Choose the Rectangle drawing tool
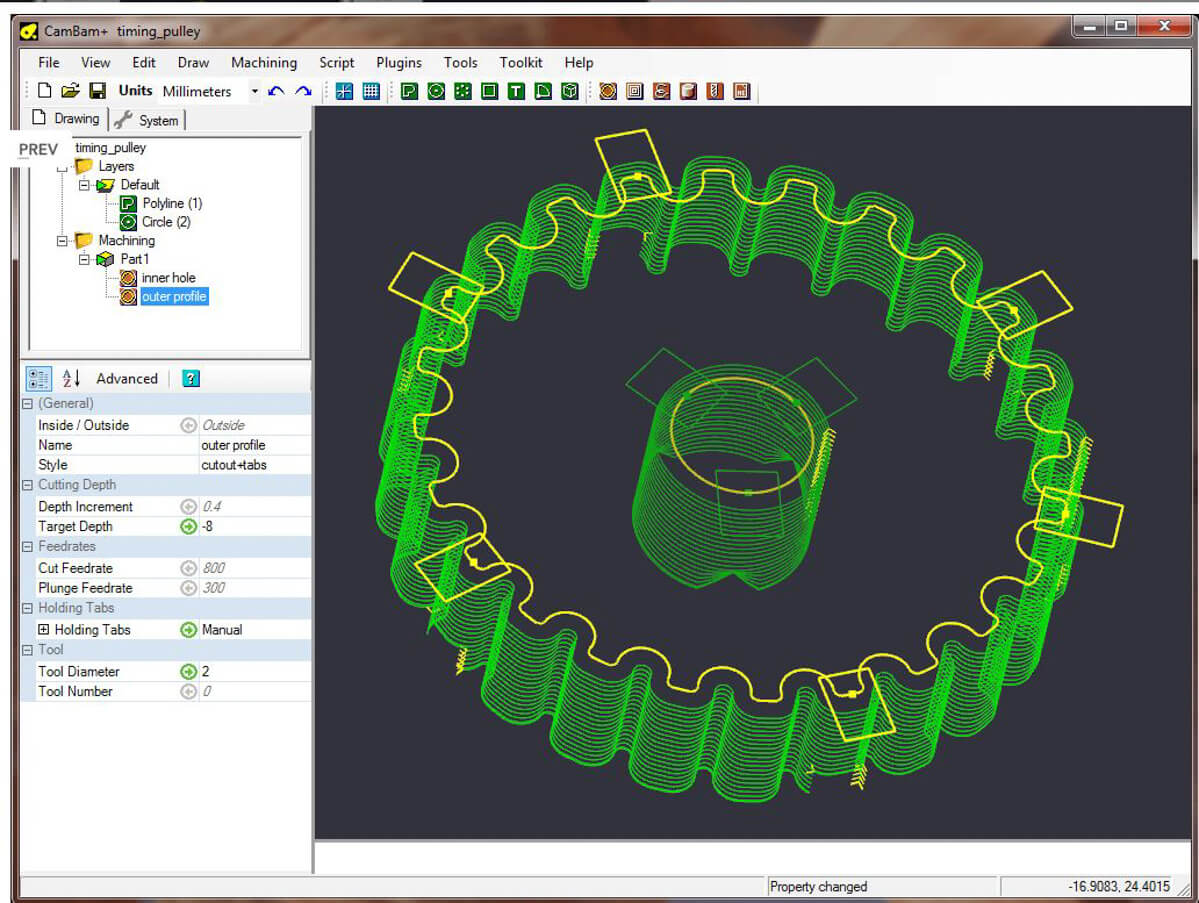This screenshot has width=1199, height=903. 489,91
